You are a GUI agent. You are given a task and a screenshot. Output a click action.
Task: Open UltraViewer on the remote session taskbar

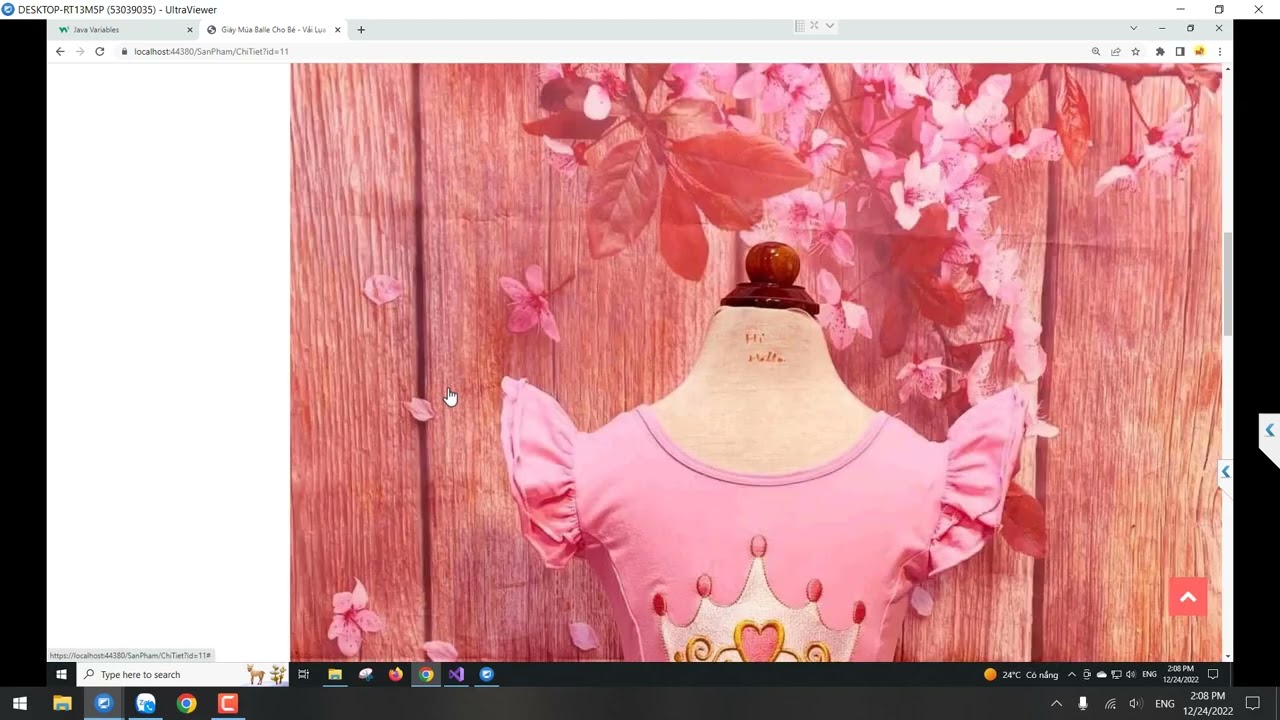pyautogui.click(x=486, y=674)
